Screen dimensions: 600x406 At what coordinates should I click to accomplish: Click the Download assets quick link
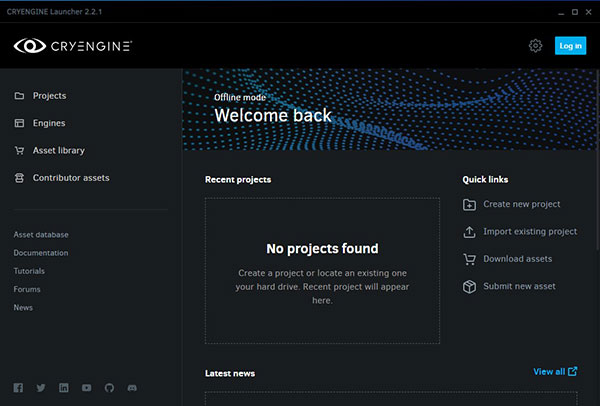point(517,259)
